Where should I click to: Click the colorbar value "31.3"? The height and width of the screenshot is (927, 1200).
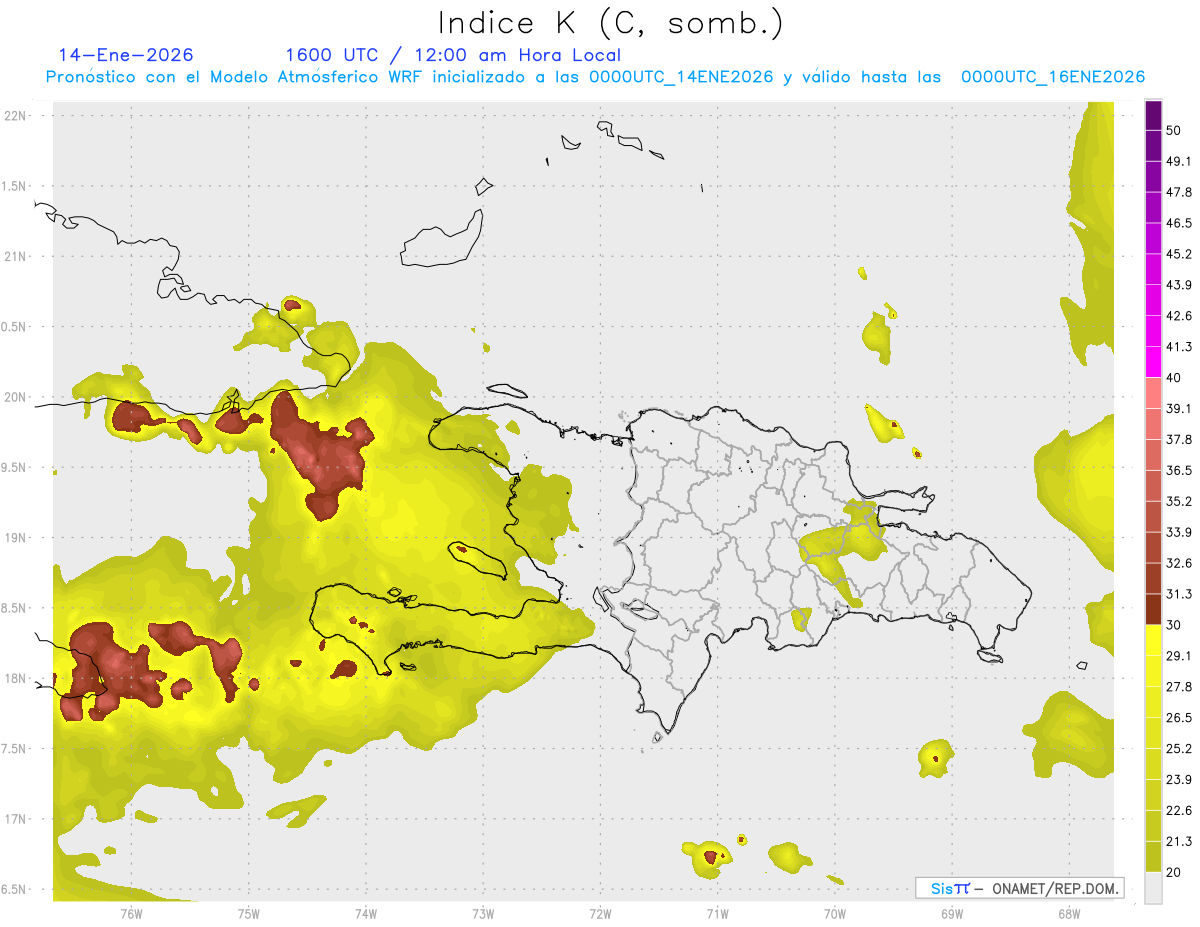[1179, 594]
